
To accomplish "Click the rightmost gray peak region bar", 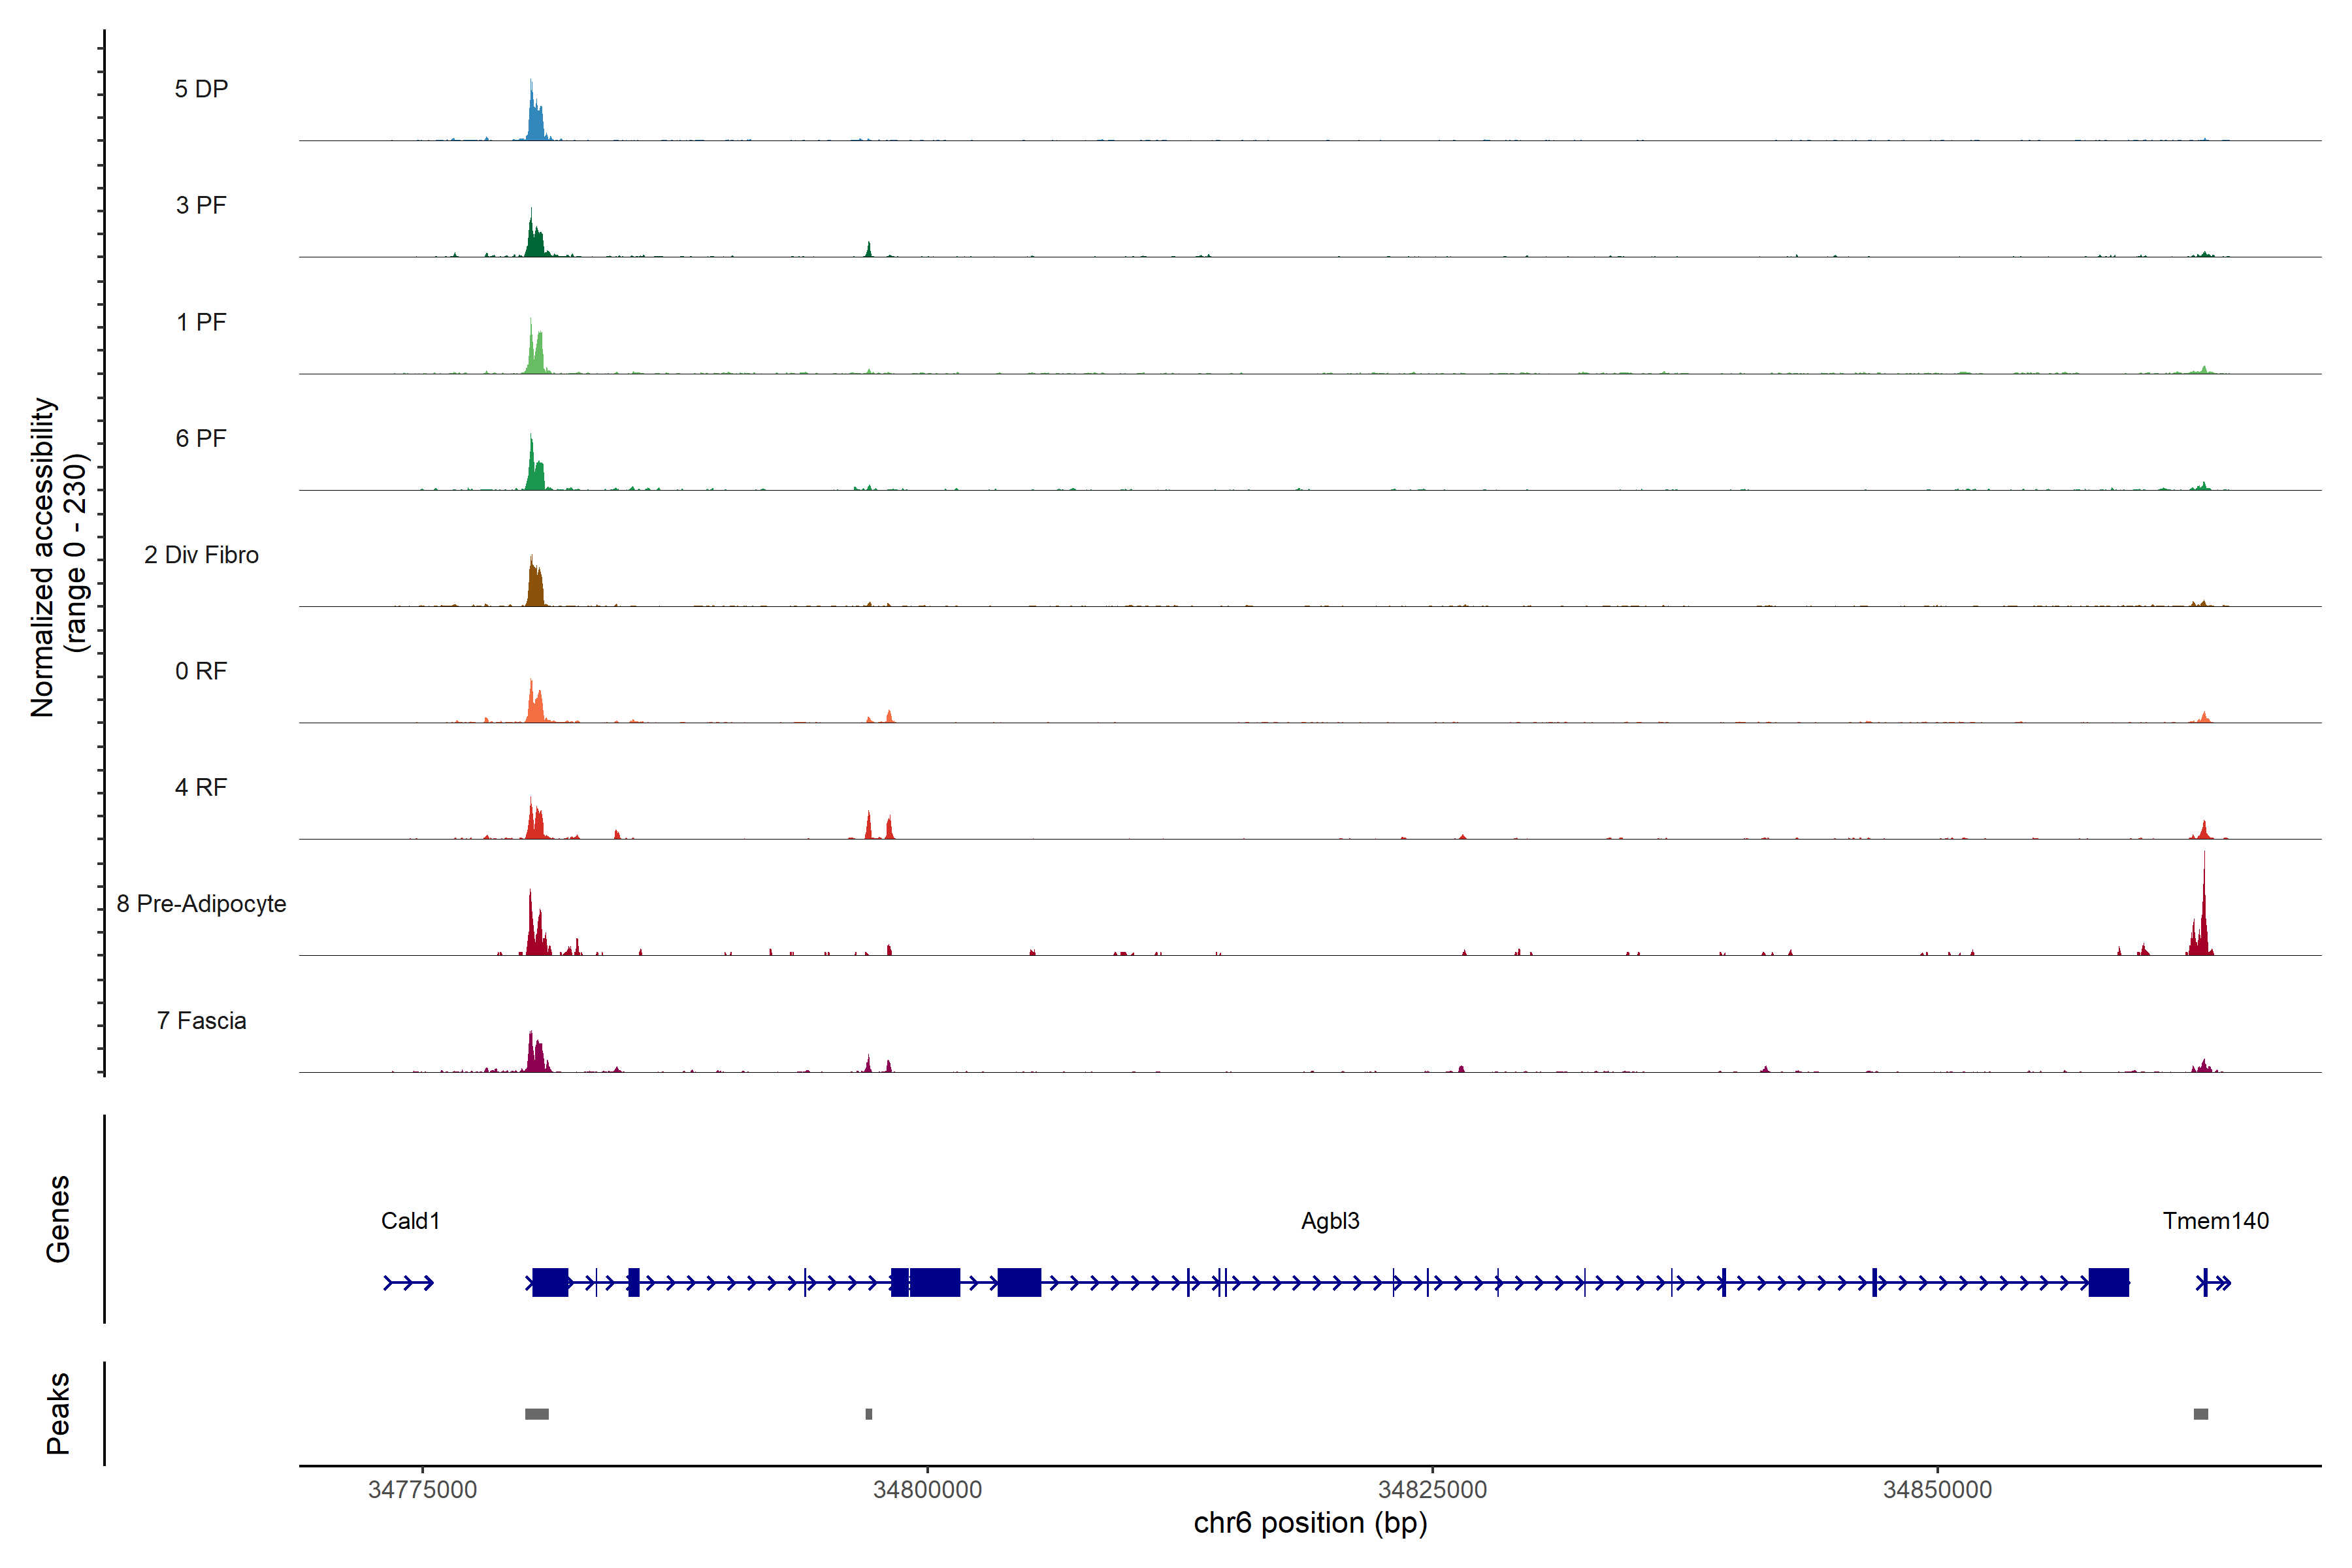I will coord(2201,1414).
